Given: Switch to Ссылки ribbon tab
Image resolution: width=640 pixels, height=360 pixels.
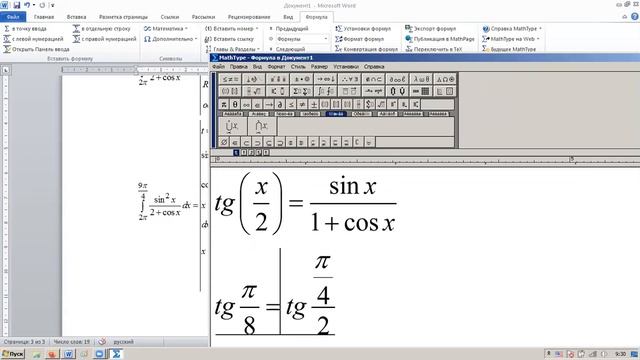Looking at the screenshot, I should tap(170, 17).
